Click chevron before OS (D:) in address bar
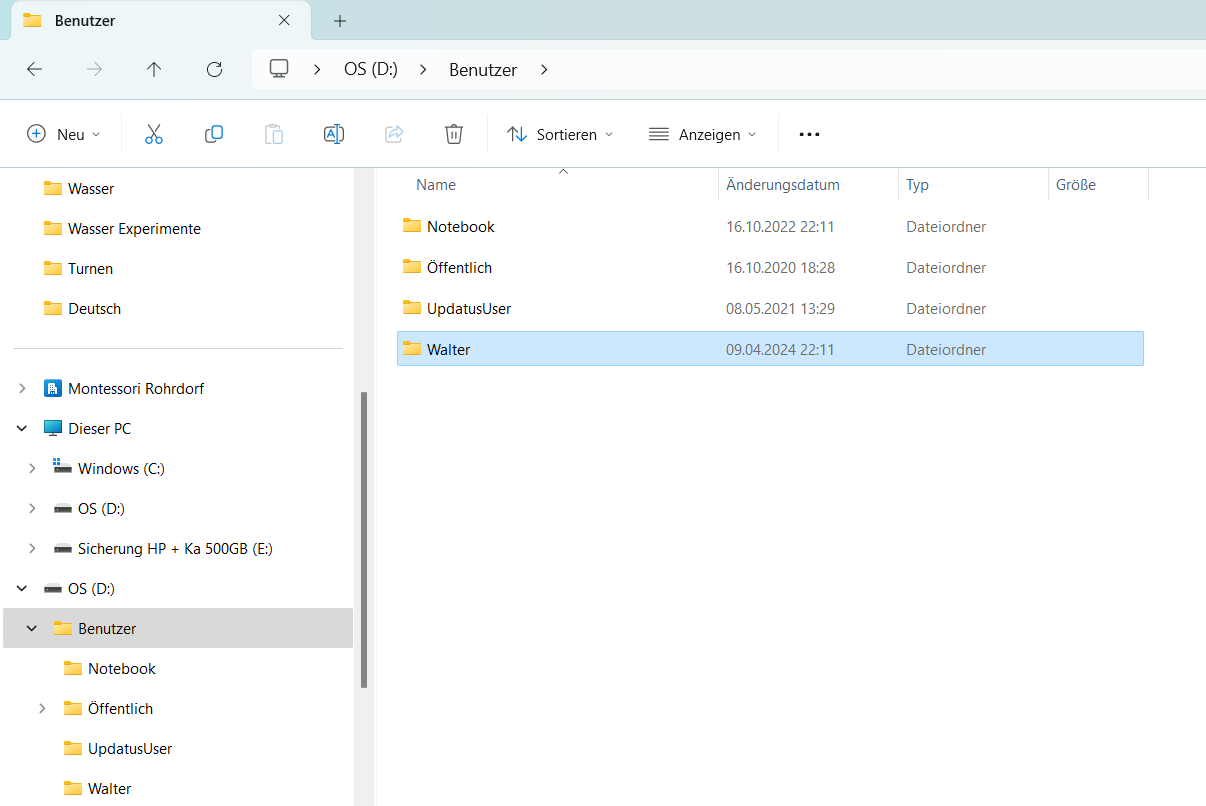This screenshot has height=806, width=1206. 318,69
